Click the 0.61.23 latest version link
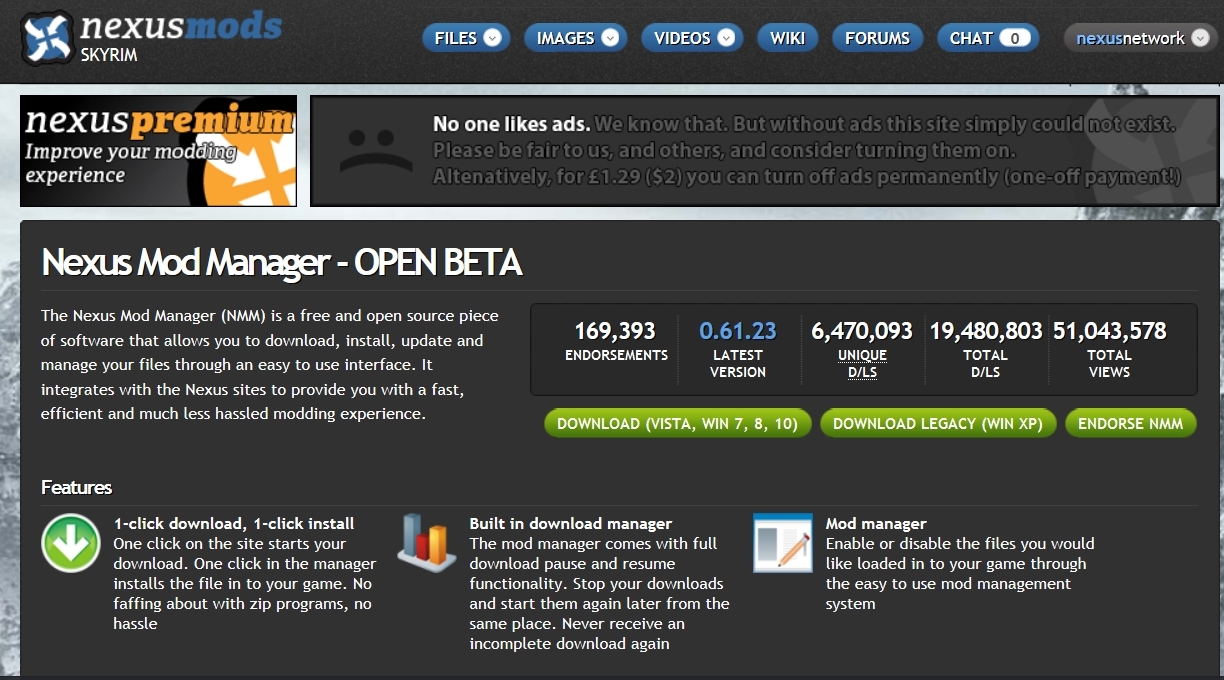This screenshot has width=1224, height=680. 738,330
